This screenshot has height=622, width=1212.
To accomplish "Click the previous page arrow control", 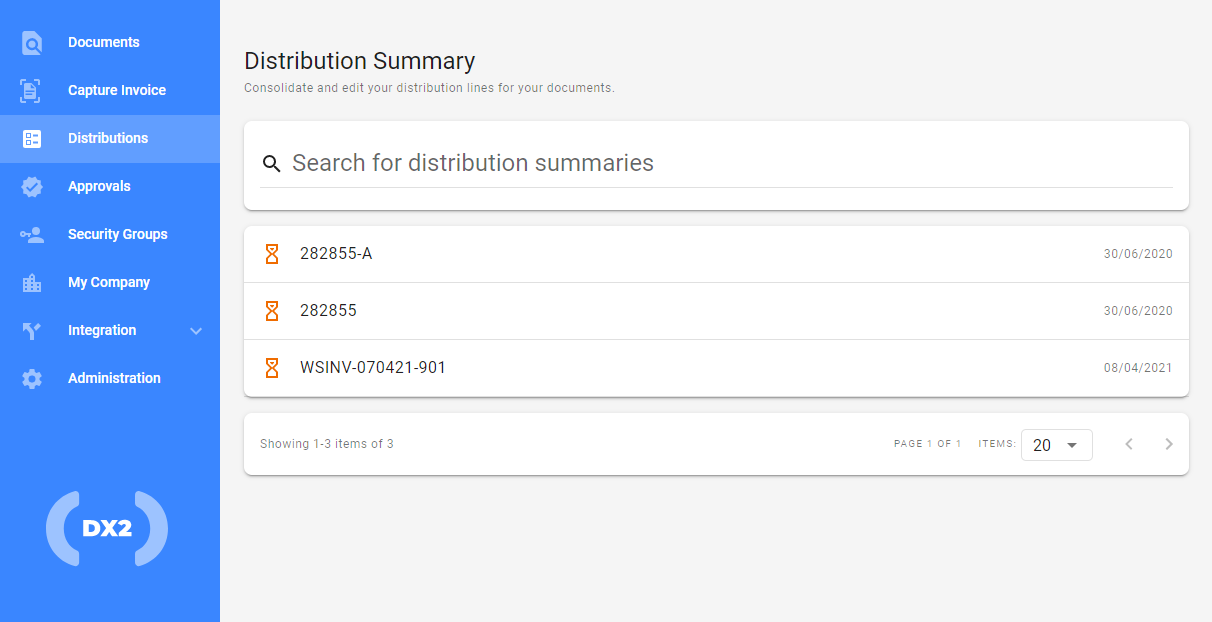I will coord(1129,444).
